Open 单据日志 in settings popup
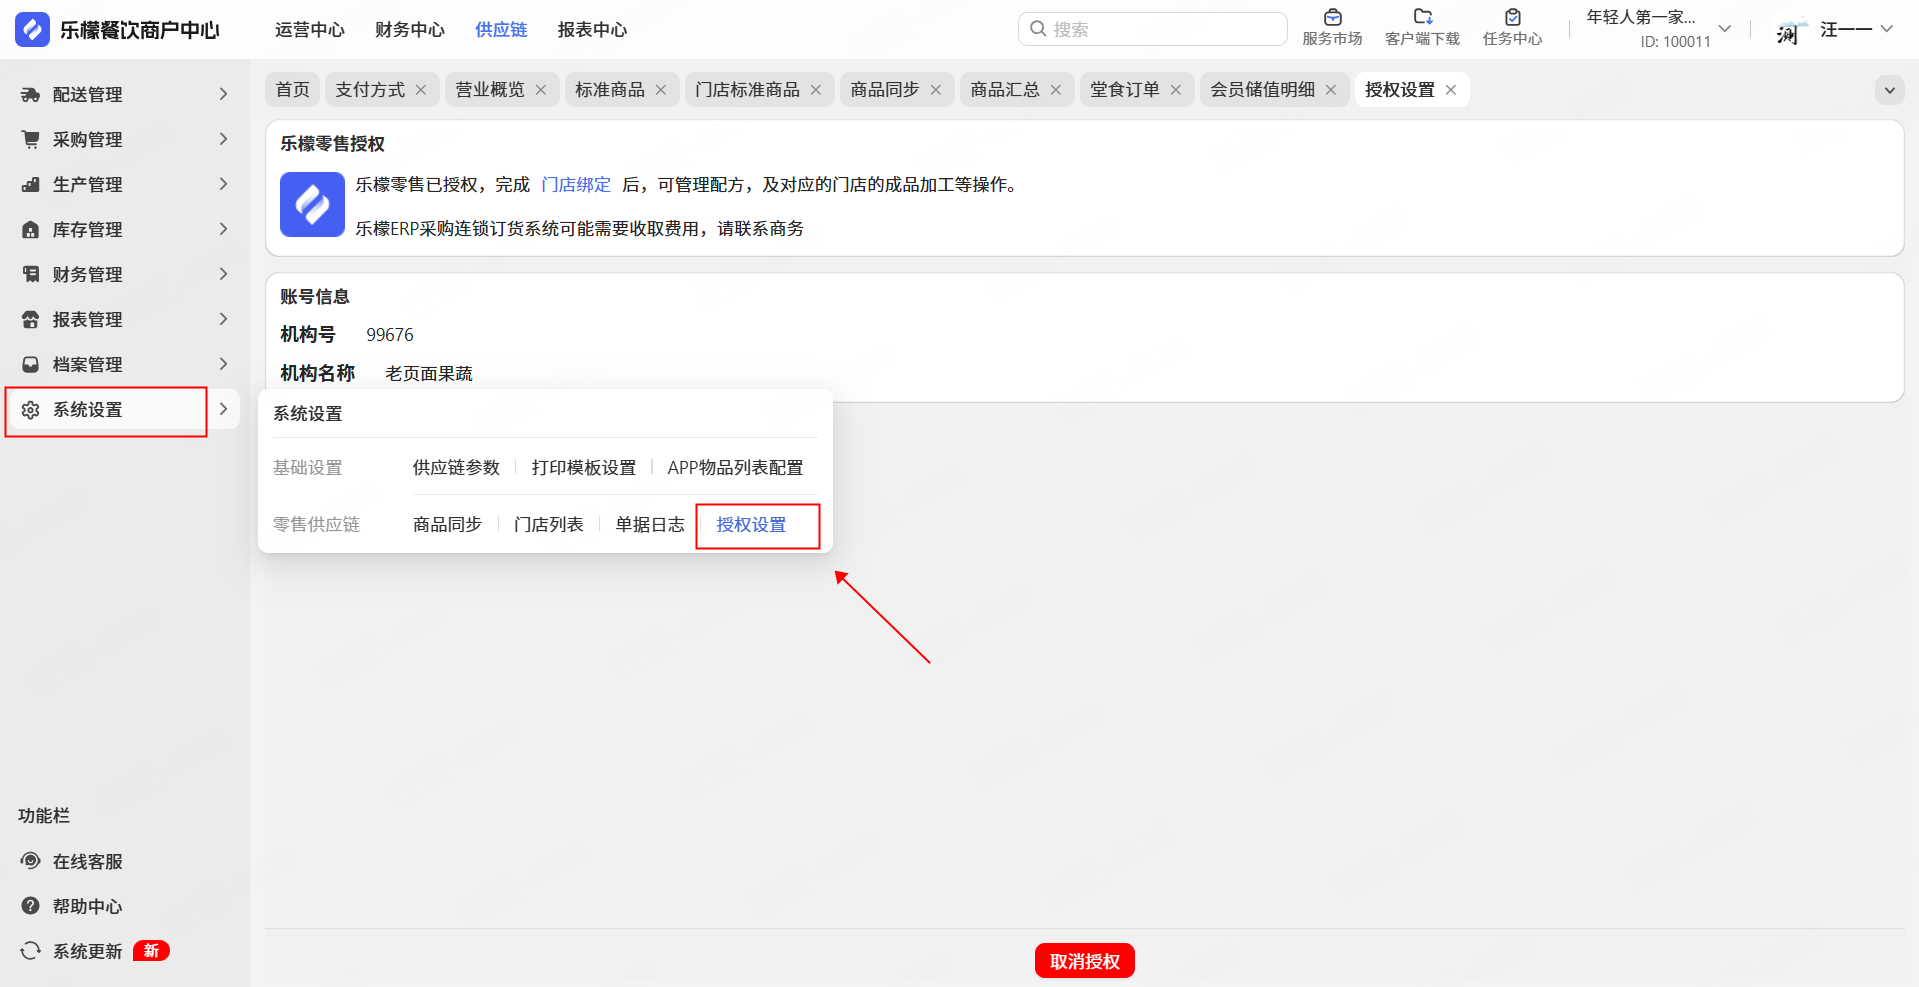This screenshot has width=1919, height=987. point(650,525)
